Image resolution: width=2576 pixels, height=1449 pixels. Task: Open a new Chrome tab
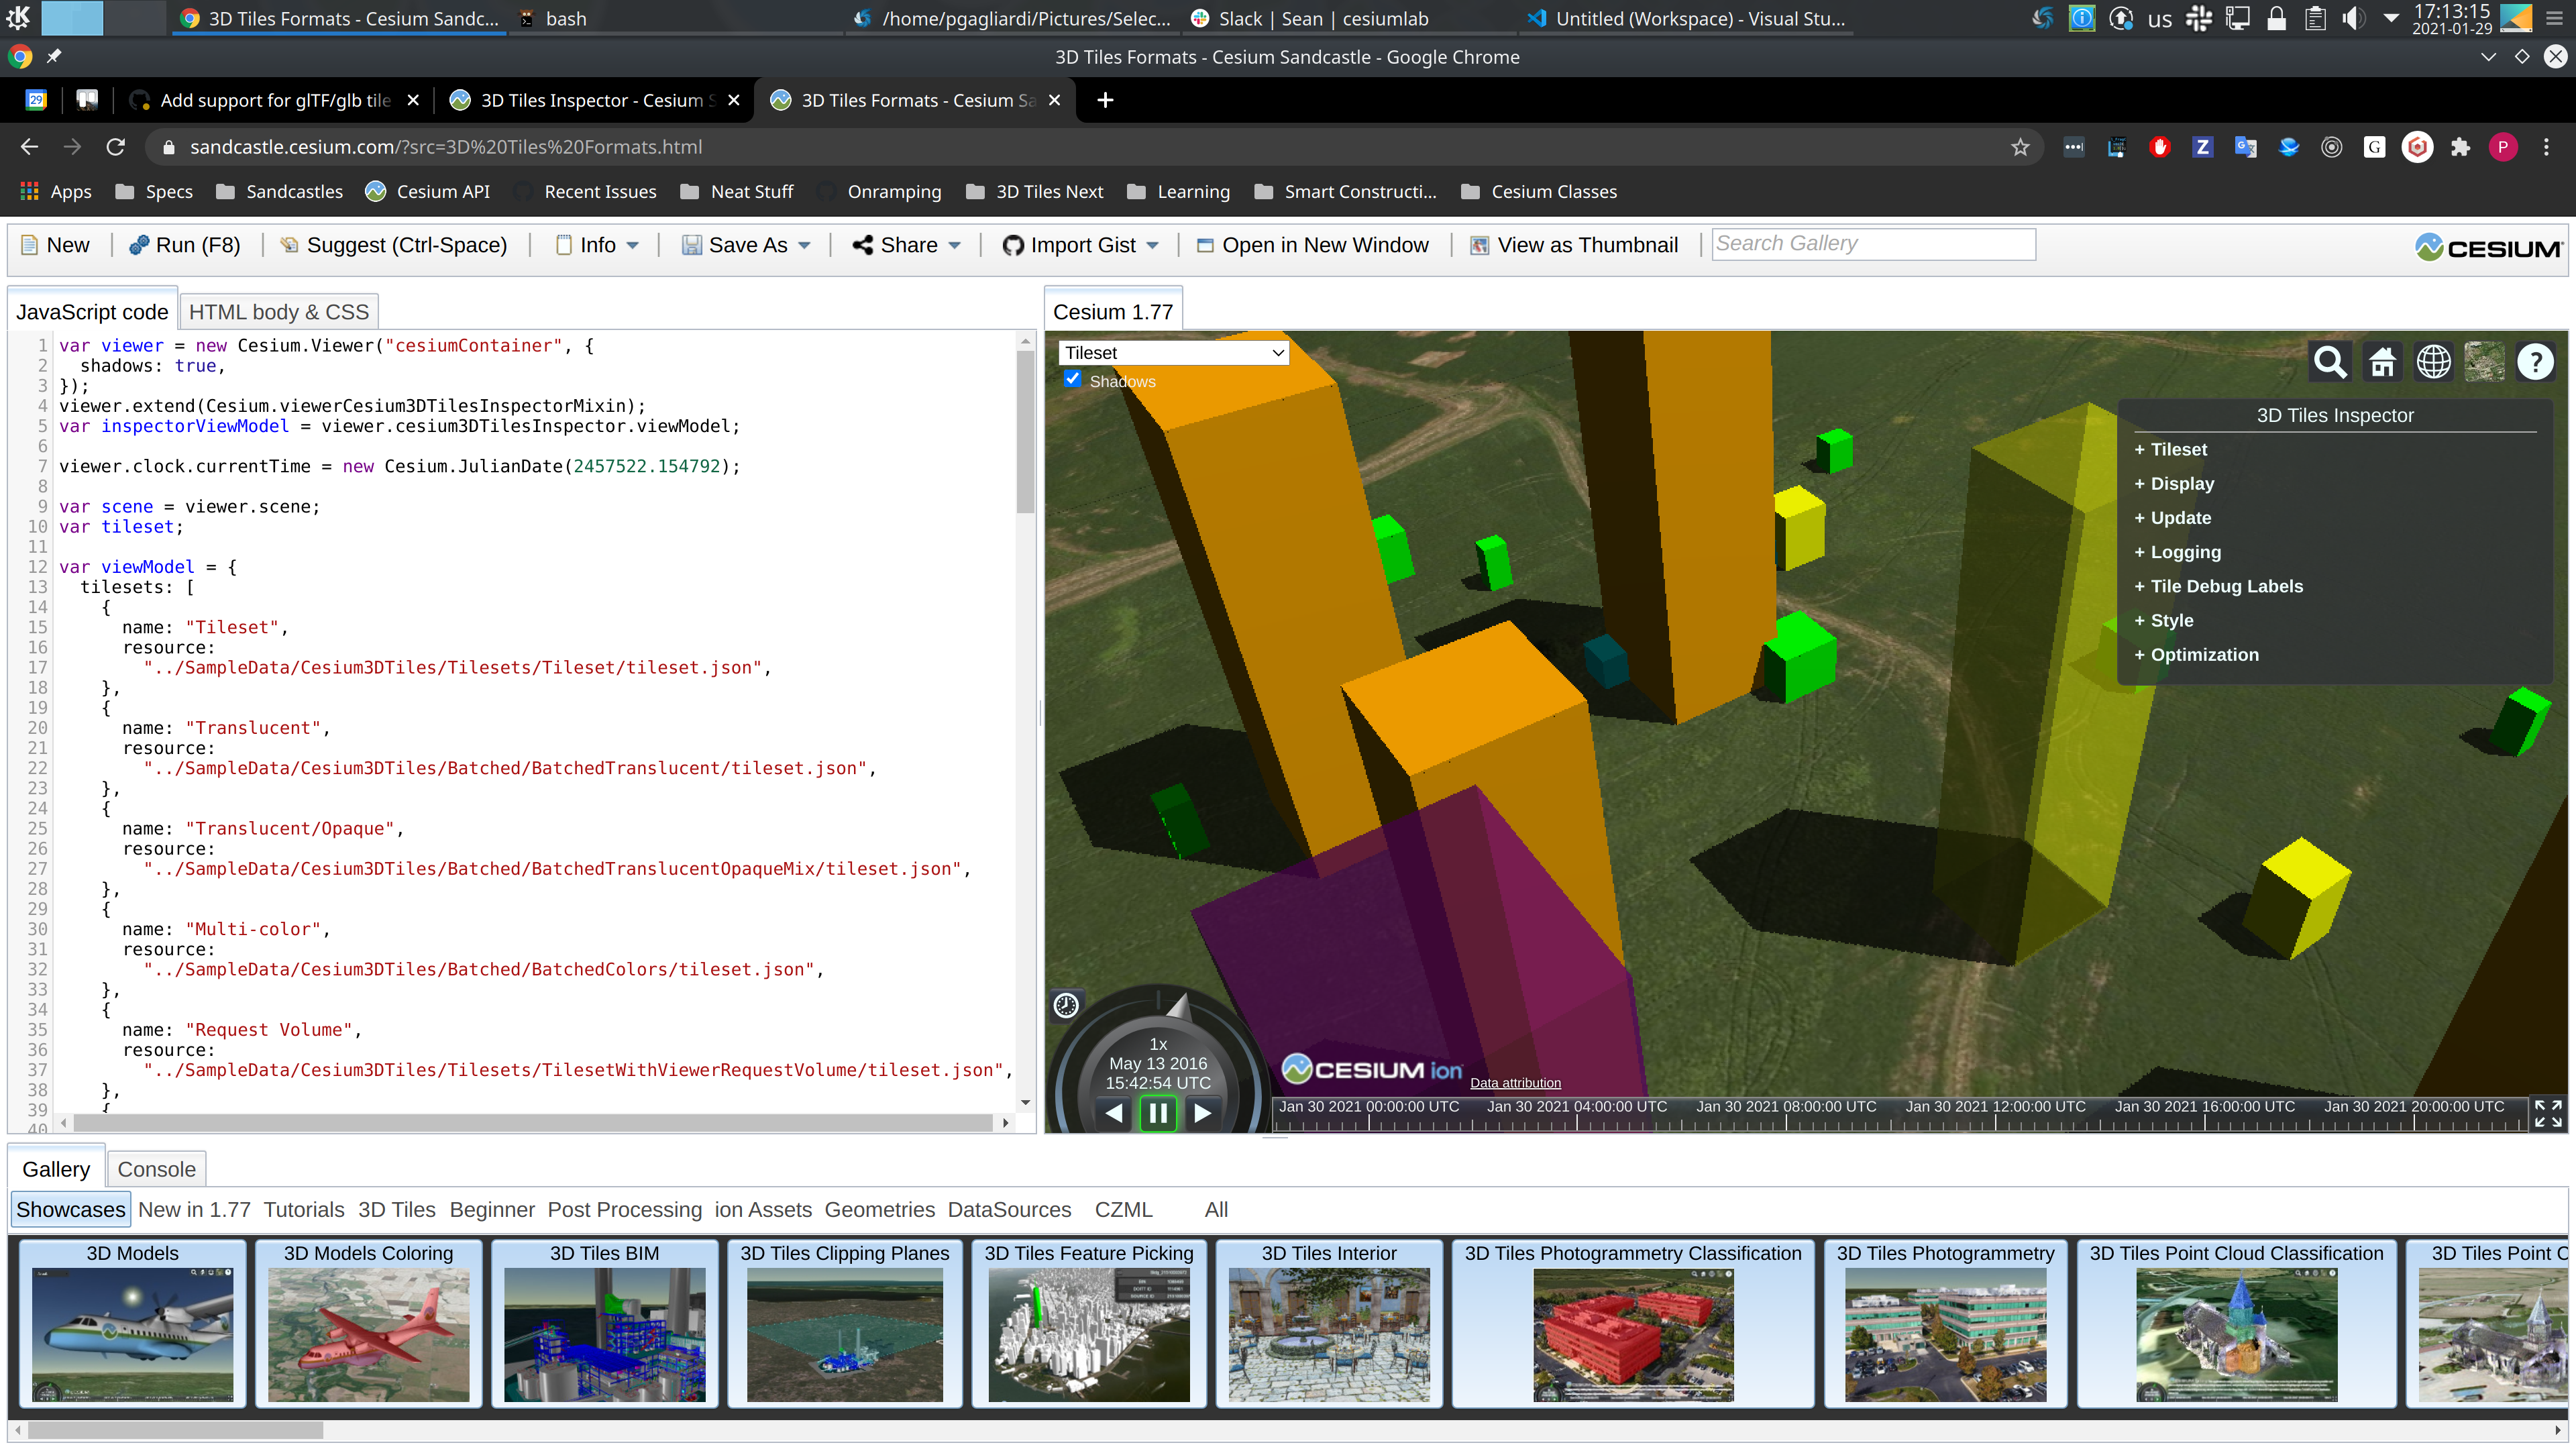[x=1105, y=100]
